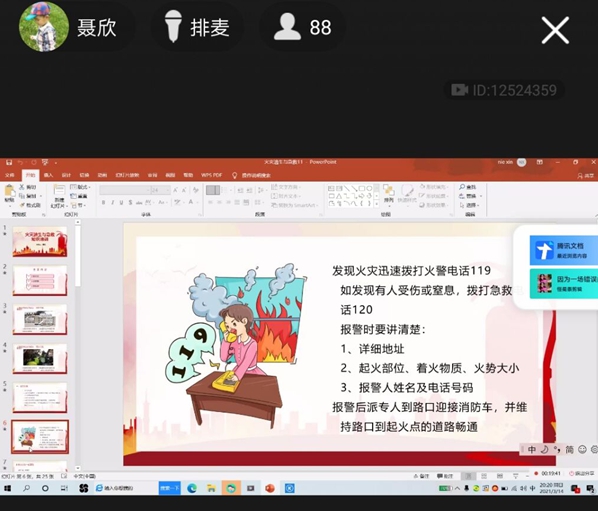The image size is (598, 511).
Task: Select slide 2 thumbnail
Action: [40, 281]
